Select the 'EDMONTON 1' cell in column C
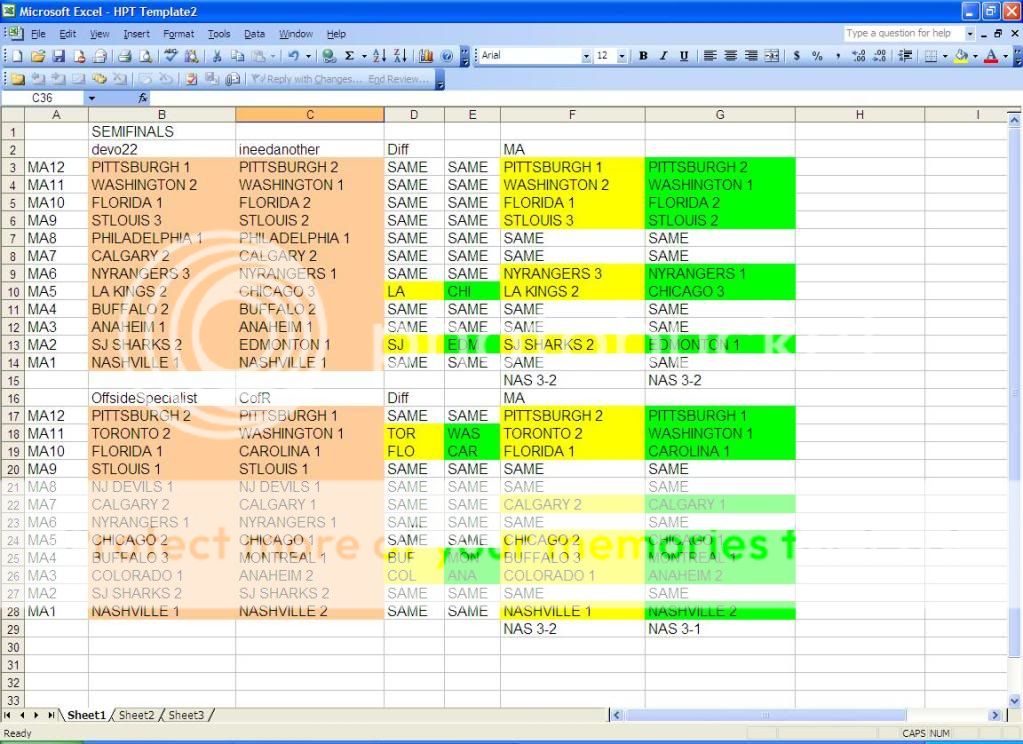The height and width of the screenshot is (744, 1023). tap(310, 345)
